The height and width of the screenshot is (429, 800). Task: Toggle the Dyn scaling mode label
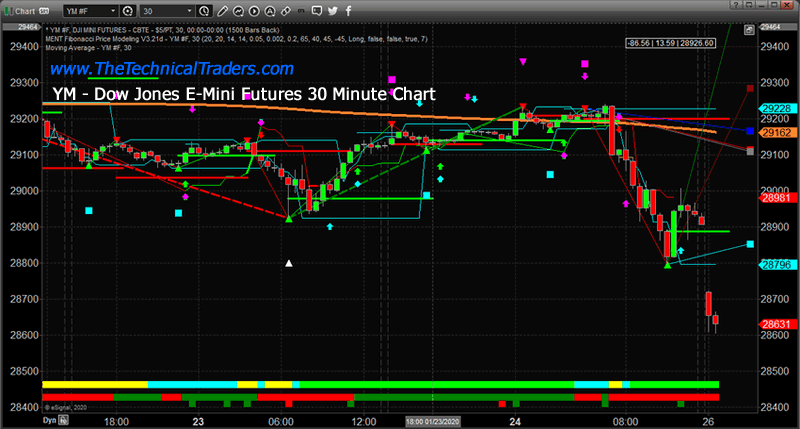pyautogui.click(x=49, y=420)
